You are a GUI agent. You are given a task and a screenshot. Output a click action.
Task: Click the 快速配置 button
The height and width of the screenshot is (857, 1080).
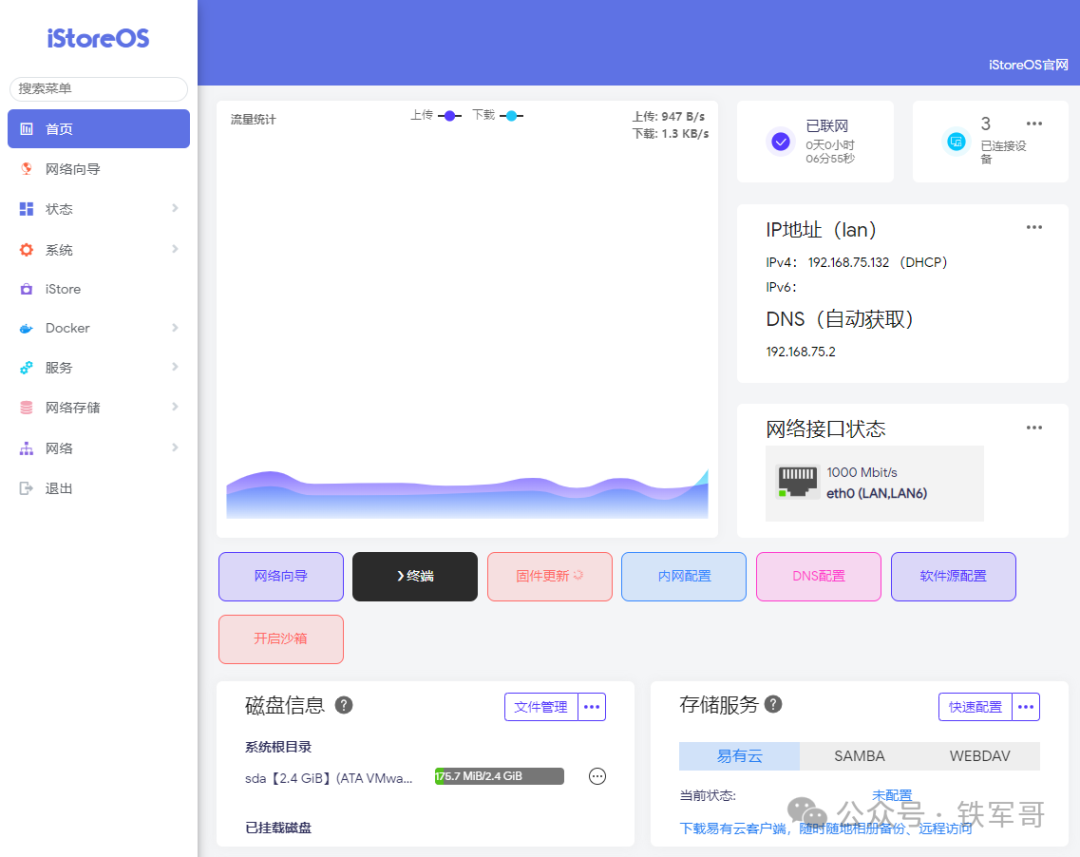tap(975, 707)
